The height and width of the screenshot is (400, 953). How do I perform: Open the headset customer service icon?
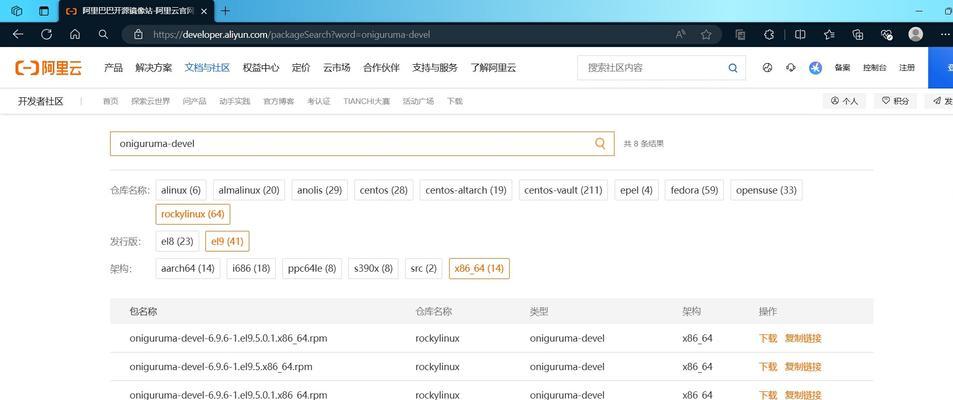tap(791, 67)
